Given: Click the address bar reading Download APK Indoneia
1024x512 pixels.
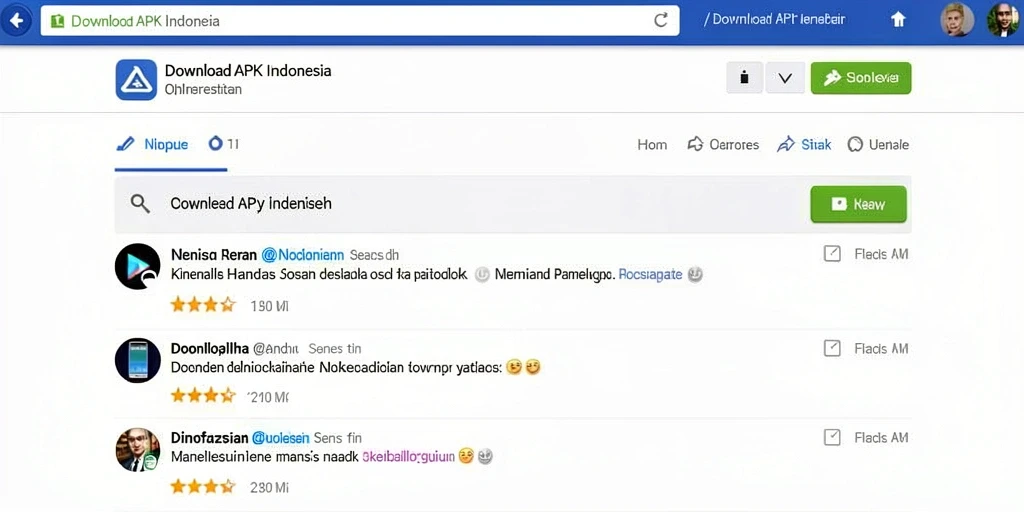Looking at the screenshot, I should tap(360, 21).
